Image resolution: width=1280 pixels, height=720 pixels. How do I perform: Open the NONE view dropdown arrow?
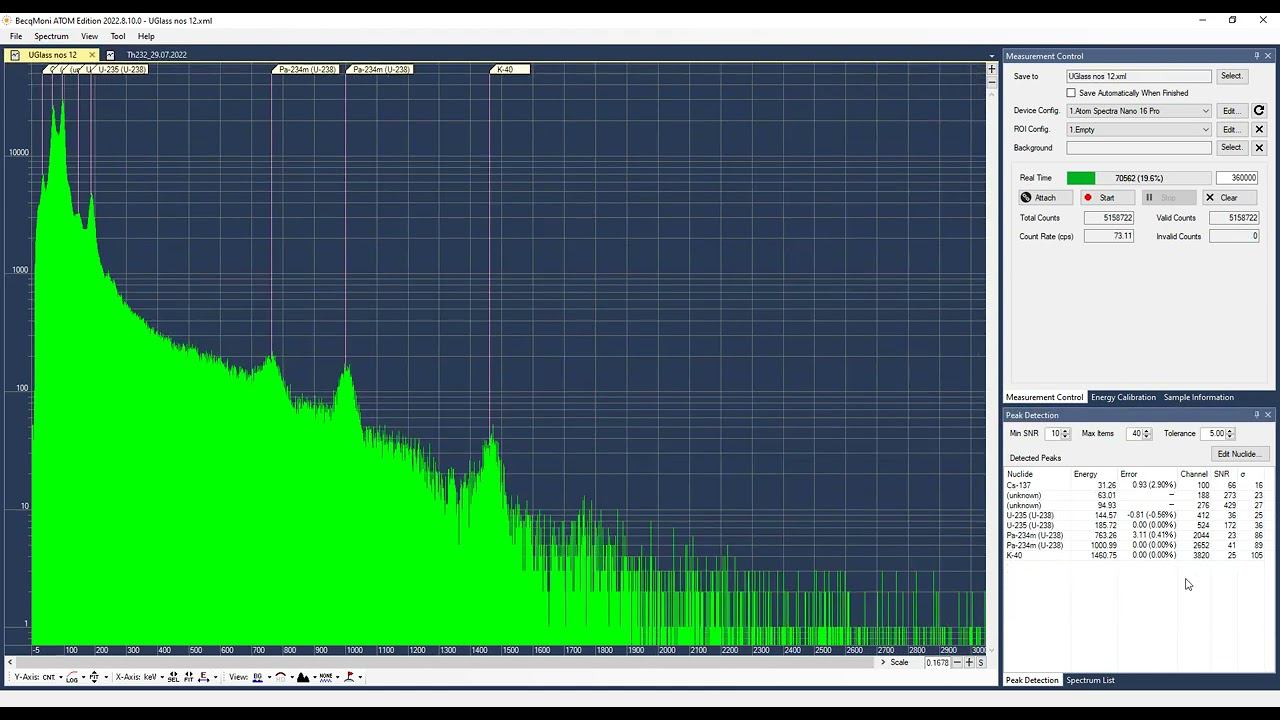(x=337, y=677)
